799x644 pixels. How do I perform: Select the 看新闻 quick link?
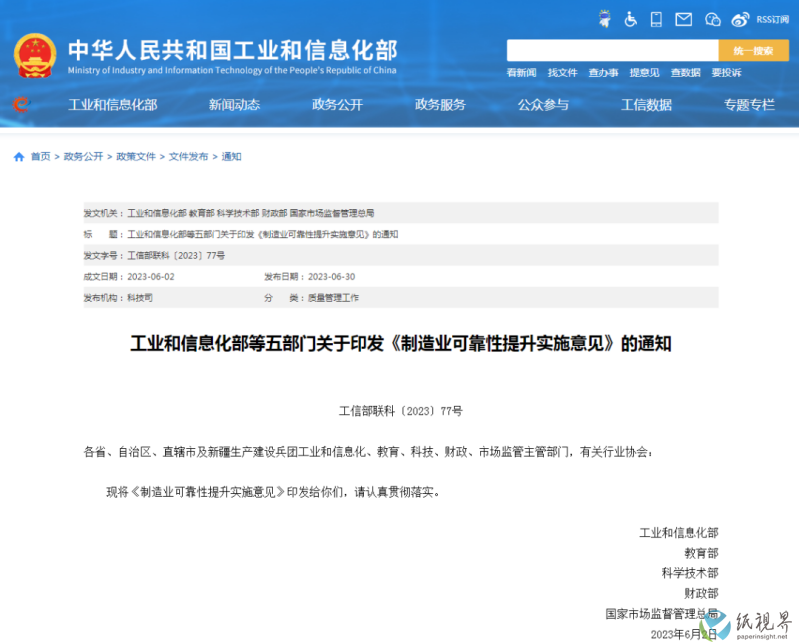[521, 72]
